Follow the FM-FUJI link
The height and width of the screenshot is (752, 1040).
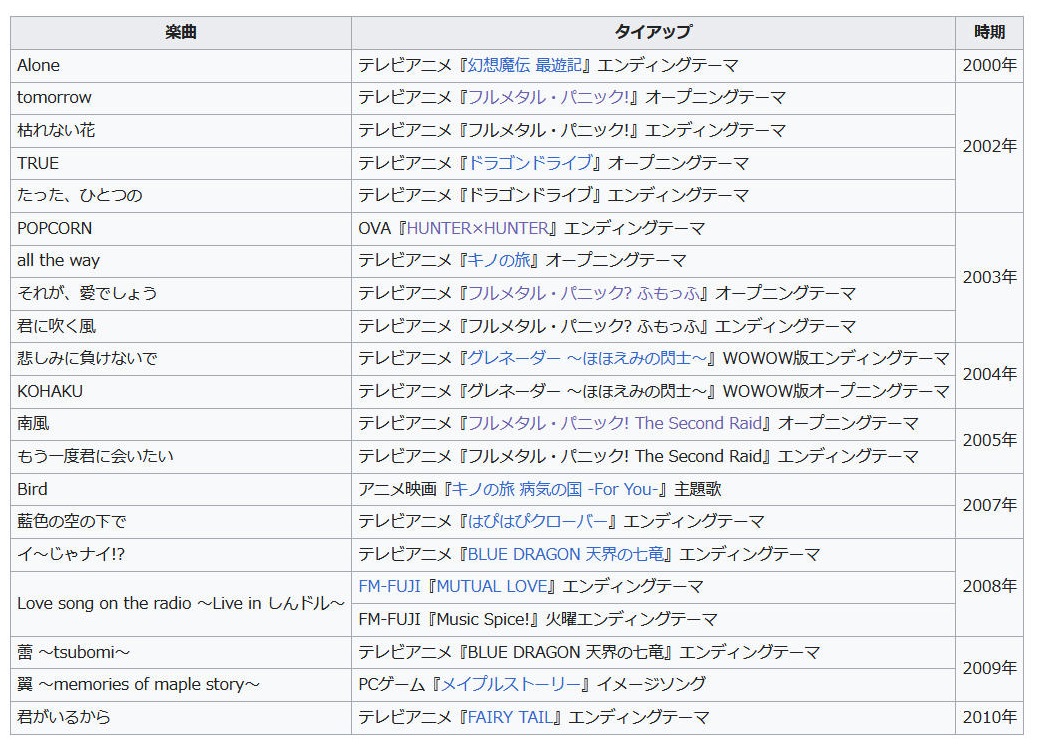[389, 586]
